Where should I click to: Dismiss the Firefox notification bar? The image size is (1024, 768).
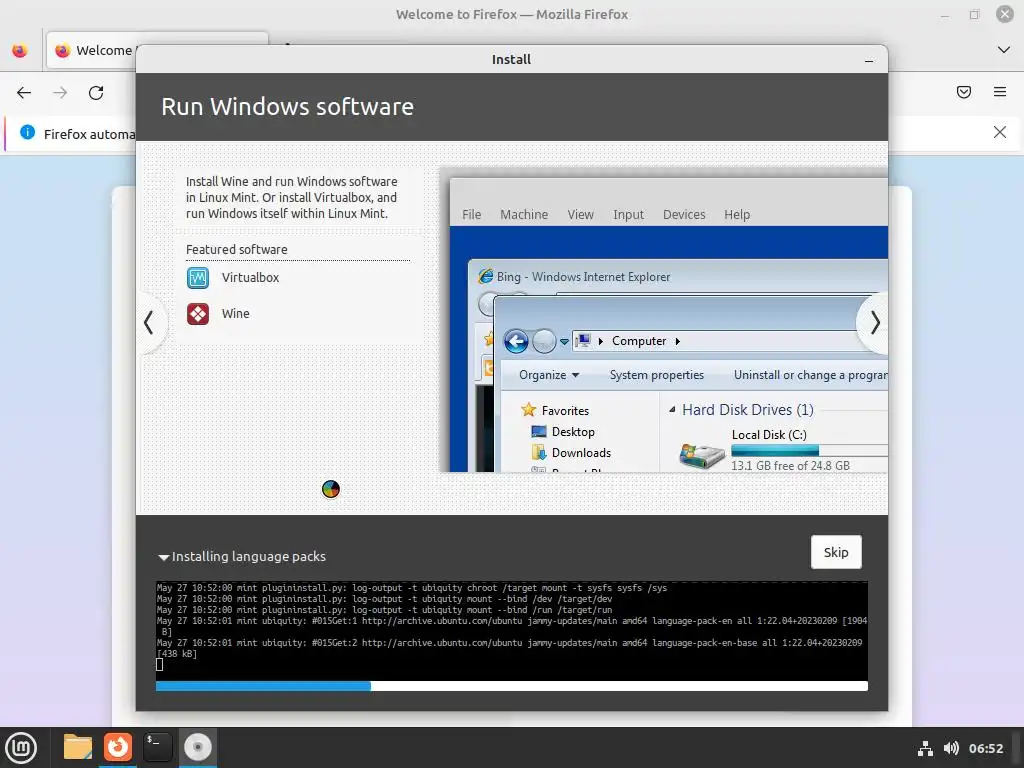[1000, 133]
